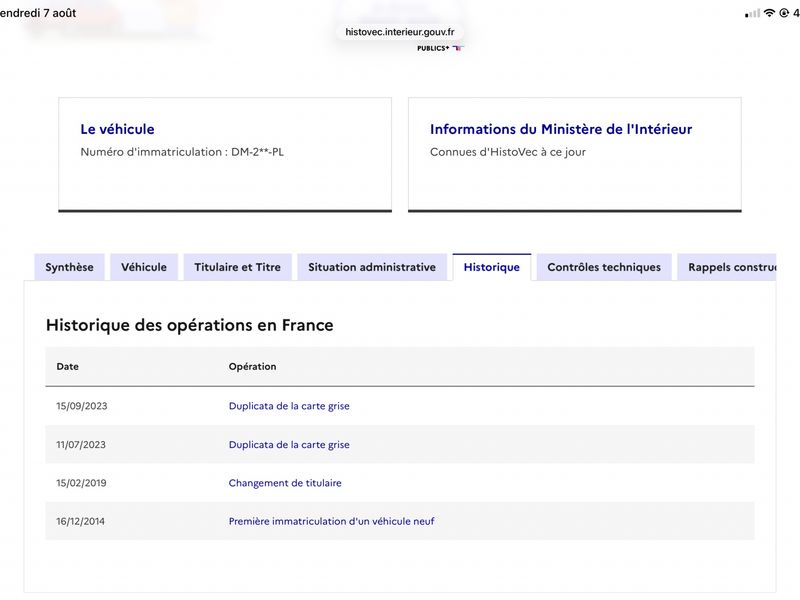Click the 11/07/2023 Duplicata de la carte grise entry

point(289,444)
